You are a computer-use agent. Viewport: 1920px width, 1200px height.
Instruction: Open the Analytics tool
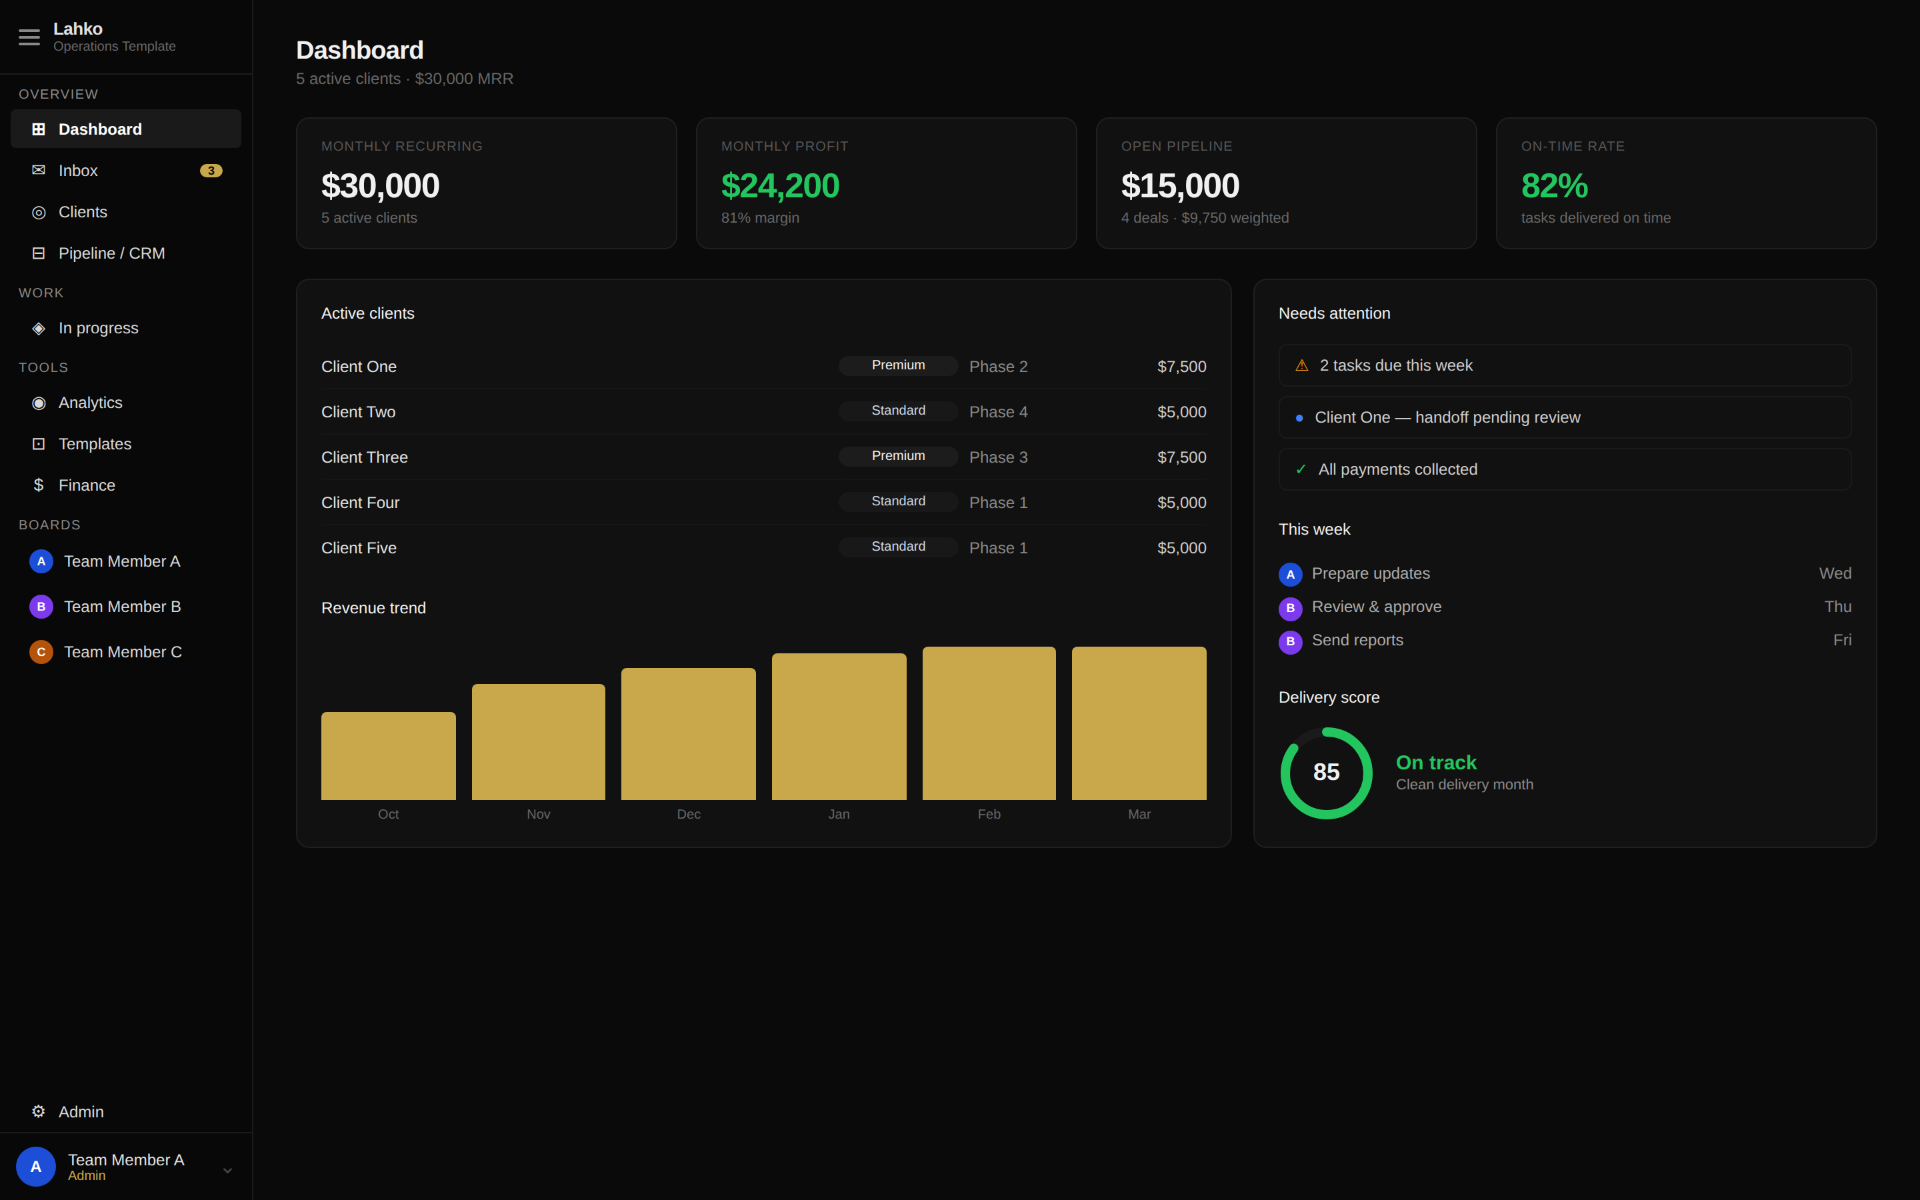point(126,403)
